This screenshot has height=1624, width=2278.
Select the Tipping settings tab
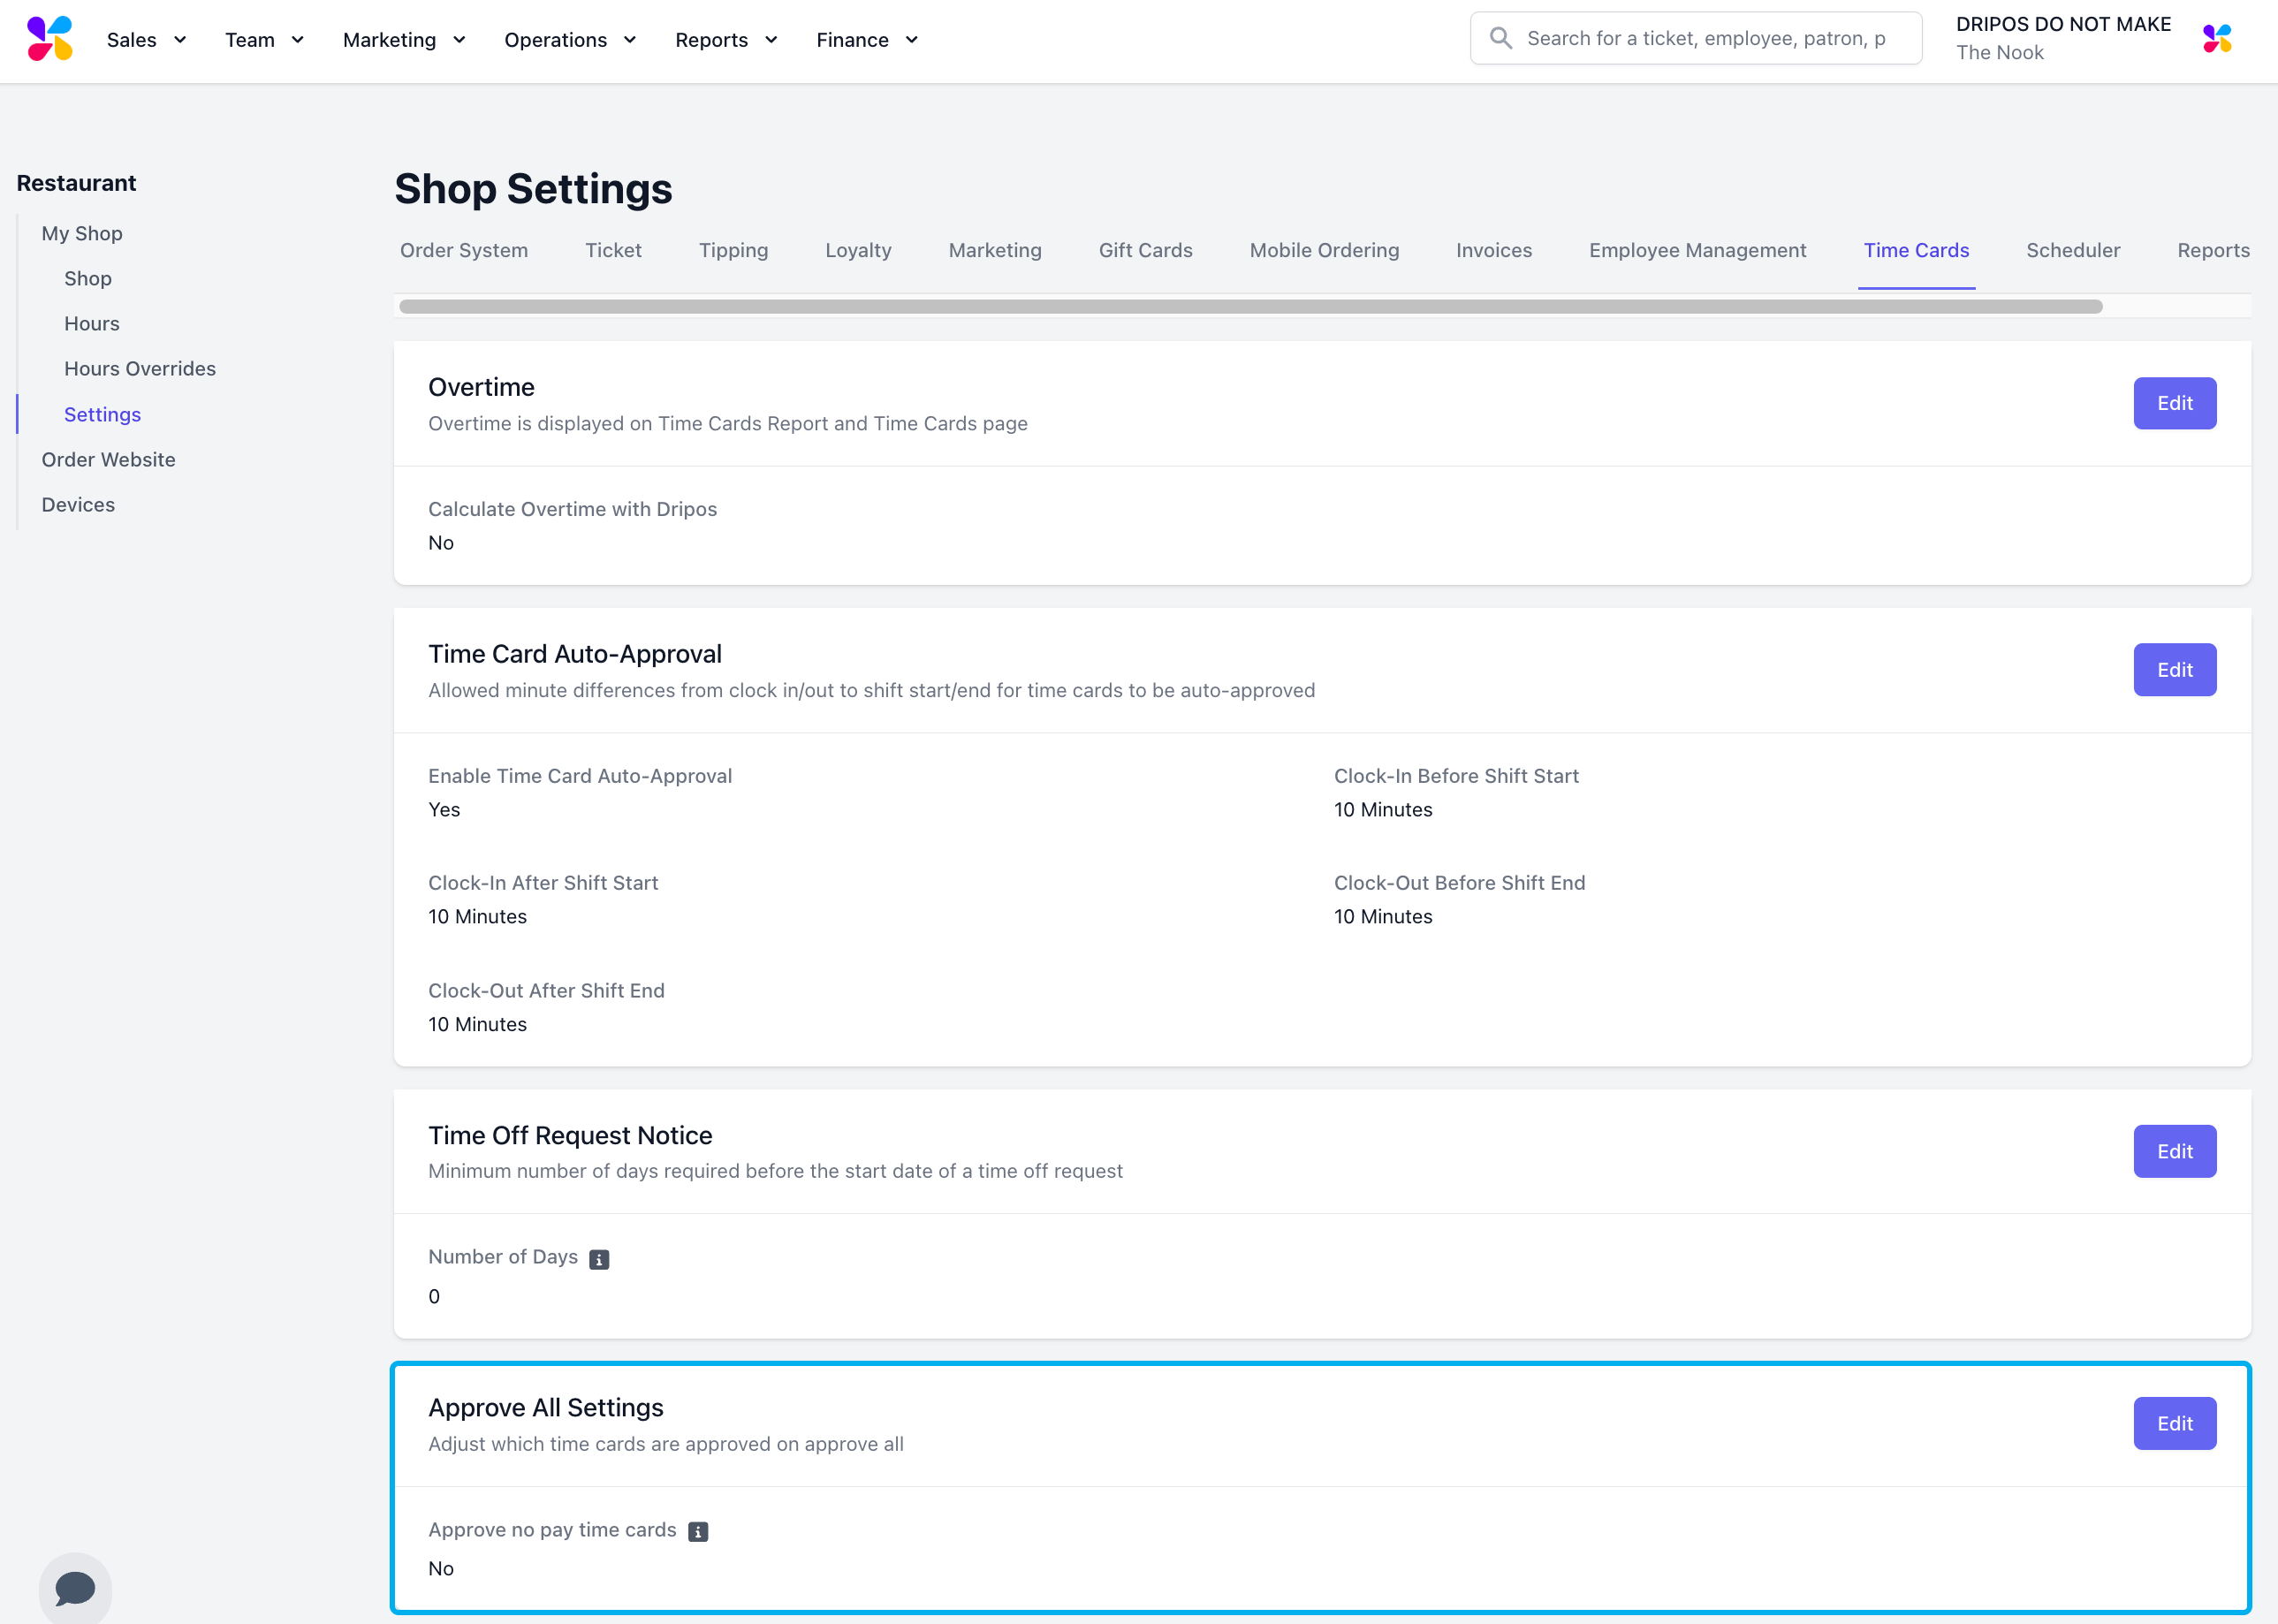(733, 250)
